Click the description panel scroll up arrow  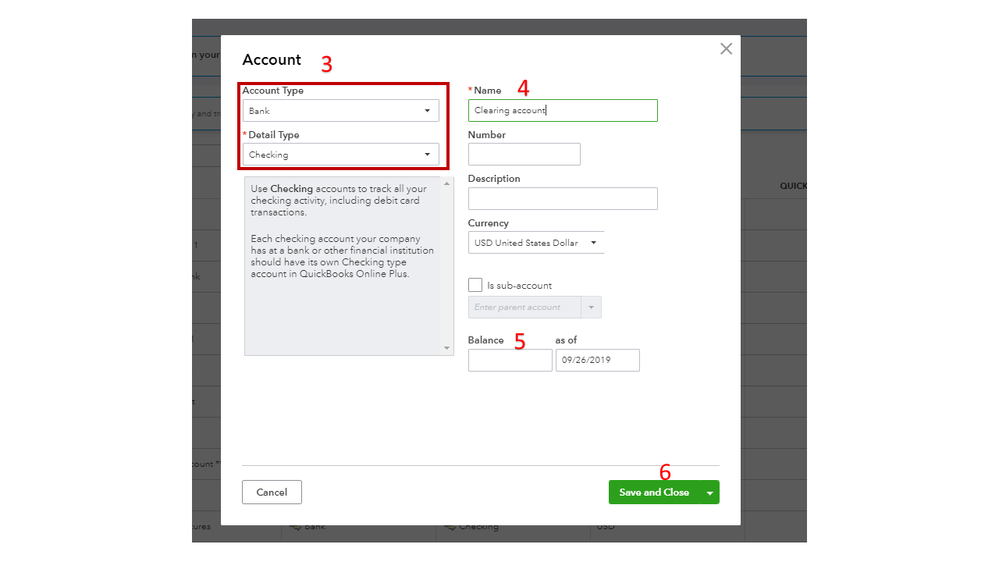click(x=447, y=184)
